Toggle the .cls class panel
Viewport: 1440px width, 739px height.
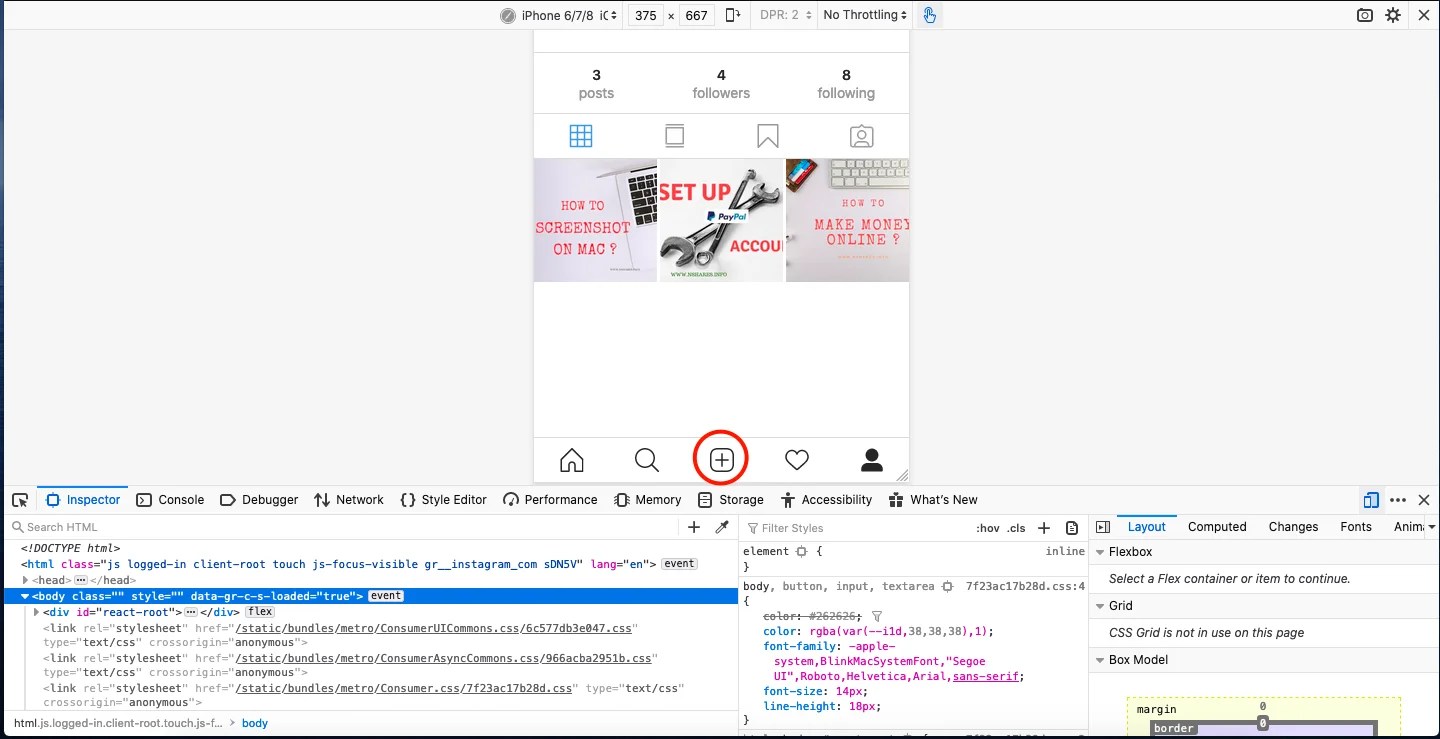tap(1016, 527)
